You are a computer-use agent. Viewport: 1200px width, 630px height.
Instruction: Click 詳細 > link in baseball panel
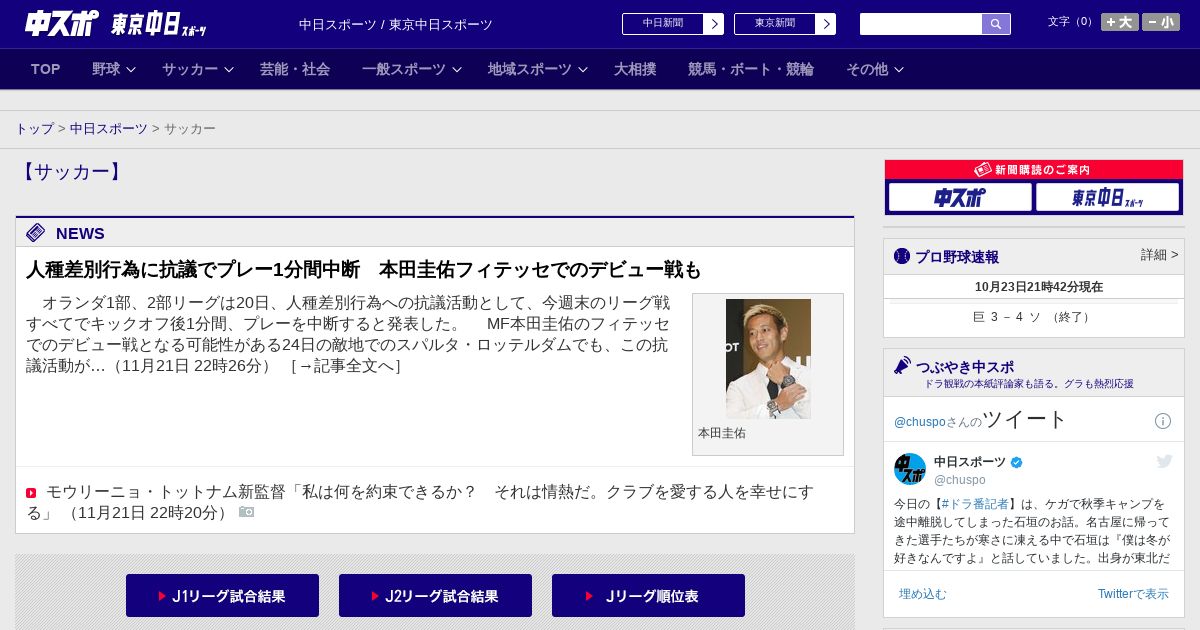tap(1159, 255)
